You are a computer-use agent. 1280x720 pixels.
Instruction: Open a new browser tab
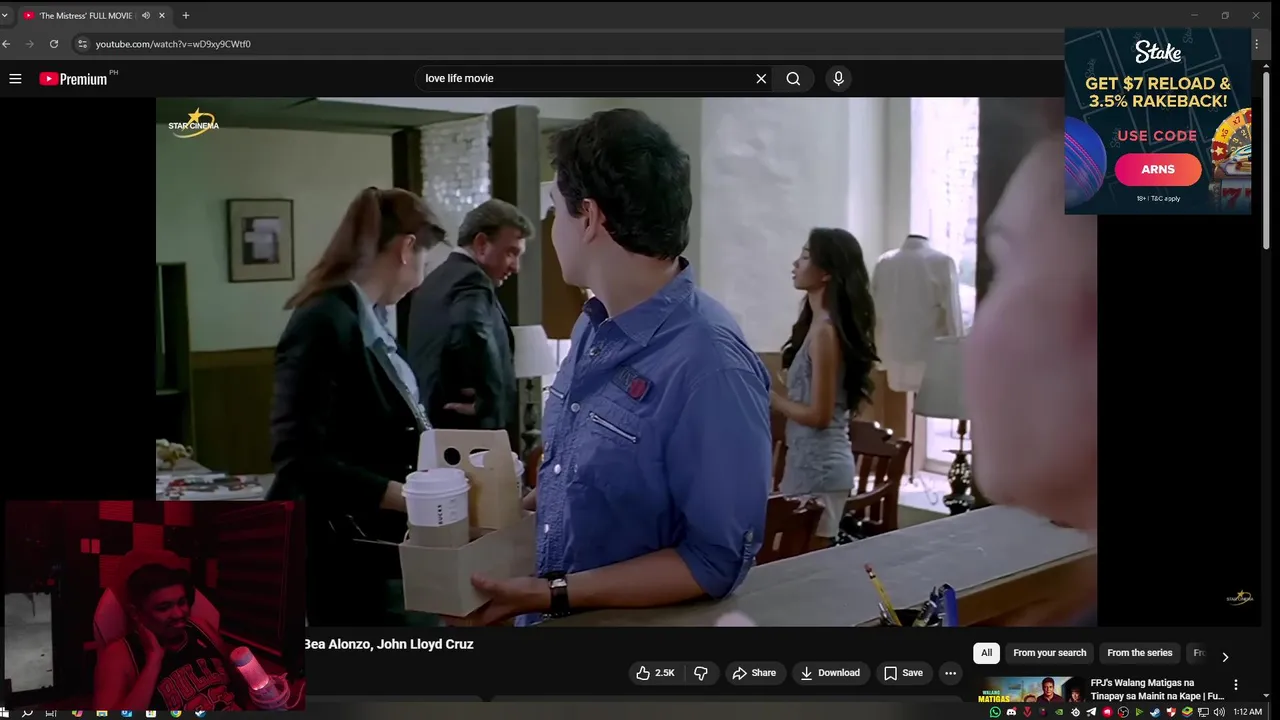click(x=186, y=15)
